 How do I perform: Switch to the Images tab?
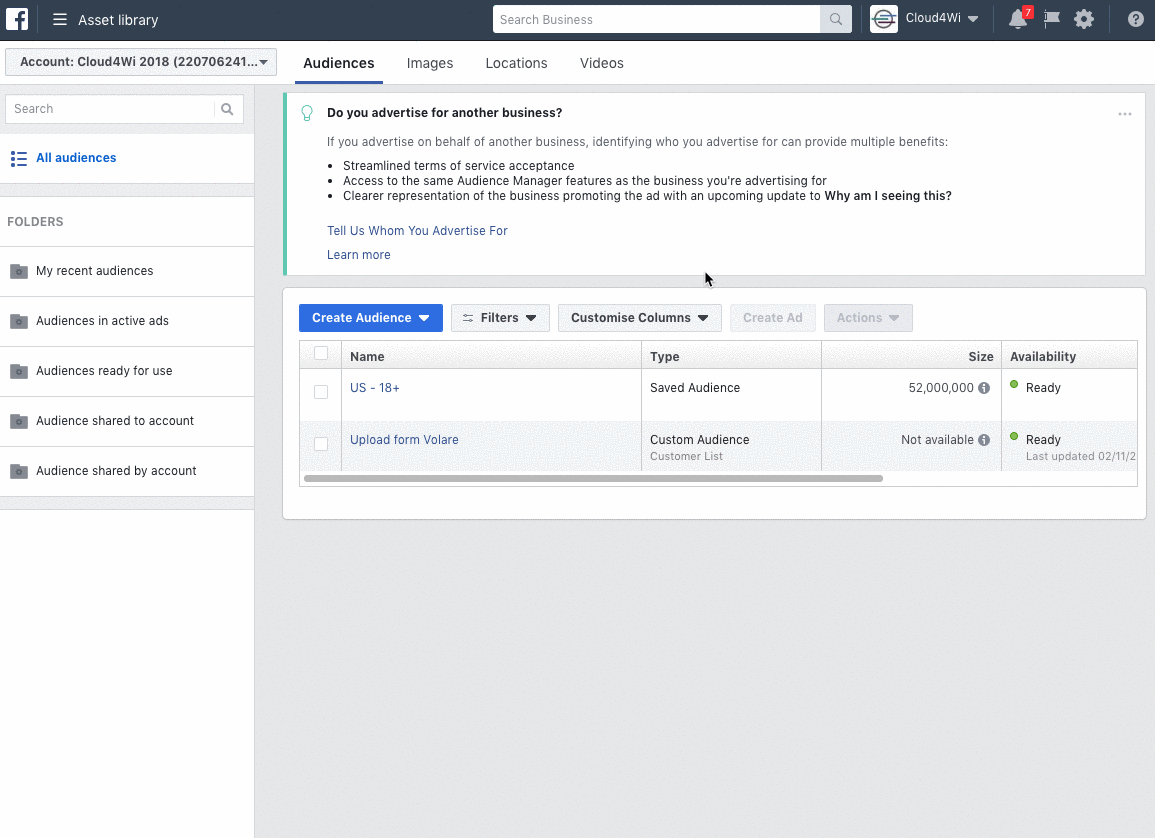coord(430,63)
